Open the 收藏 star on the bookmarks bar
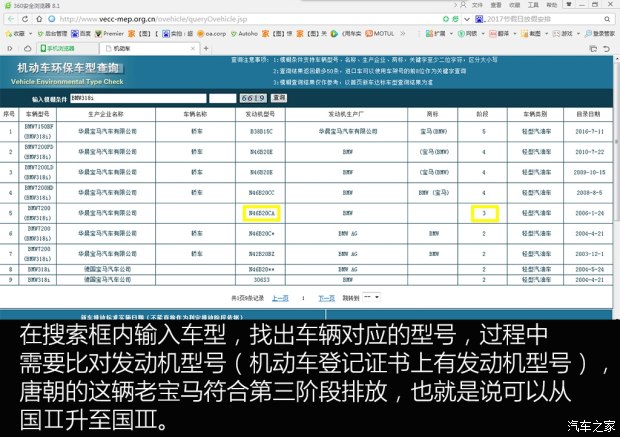 pos(15,34)
